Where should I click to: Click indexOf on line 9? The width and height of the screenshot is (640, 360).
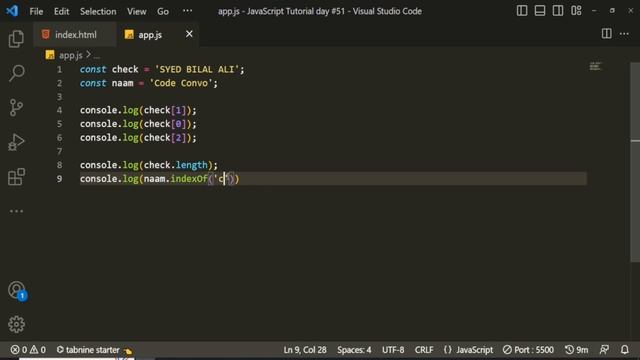189,179
